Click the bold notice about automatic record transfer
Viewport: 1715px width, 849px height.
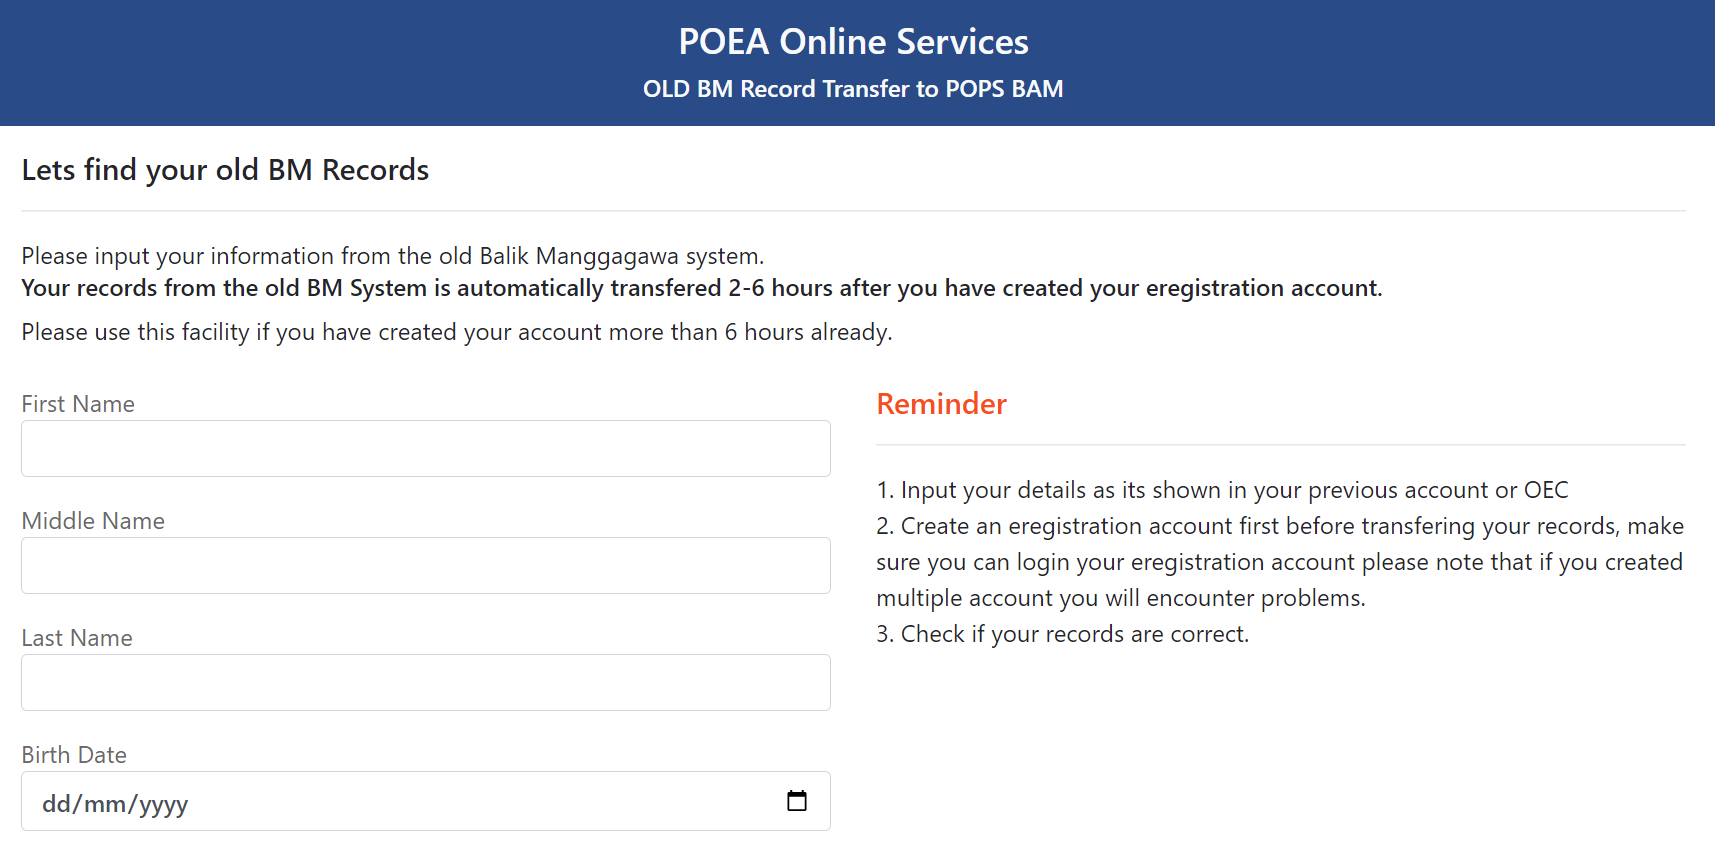(701, 288)
